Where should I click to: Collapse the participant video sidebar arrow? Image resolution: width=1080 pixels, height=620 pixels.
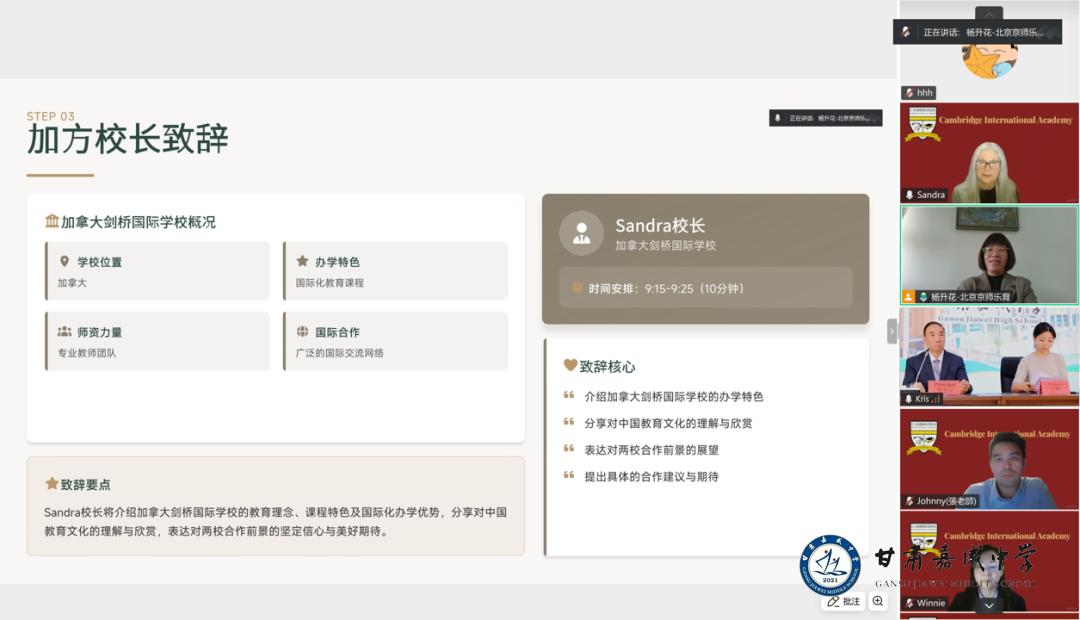coord(892,331)
